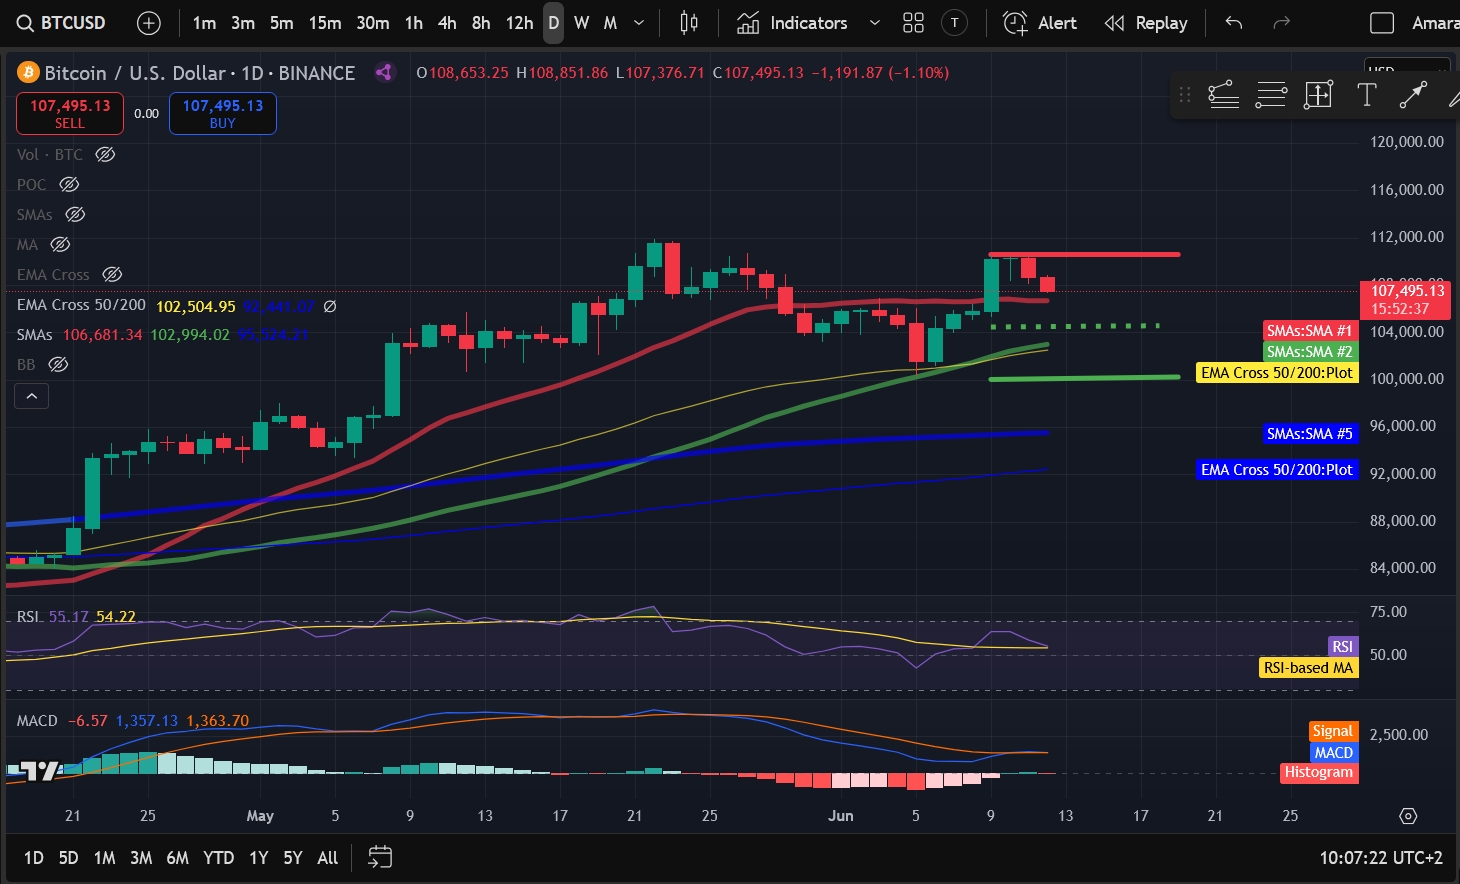Select the trend line drawing tool
This screenshot has height=884, width=1460.
[1412, 95]
